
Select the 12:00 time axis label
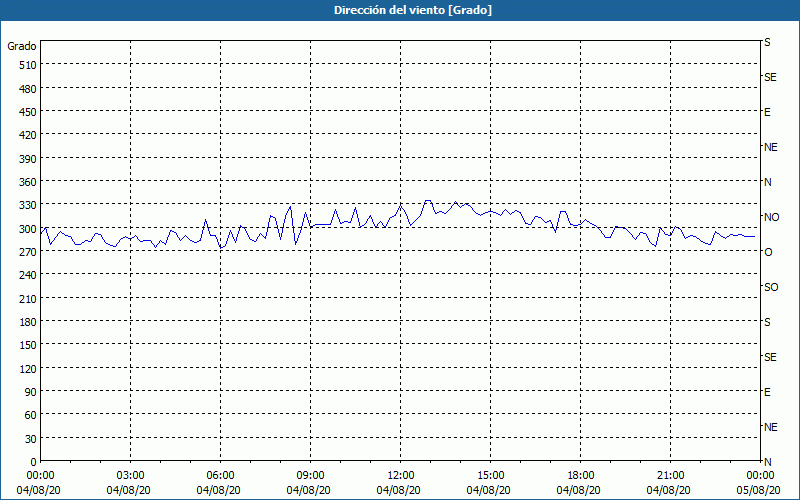coord(401,476)
